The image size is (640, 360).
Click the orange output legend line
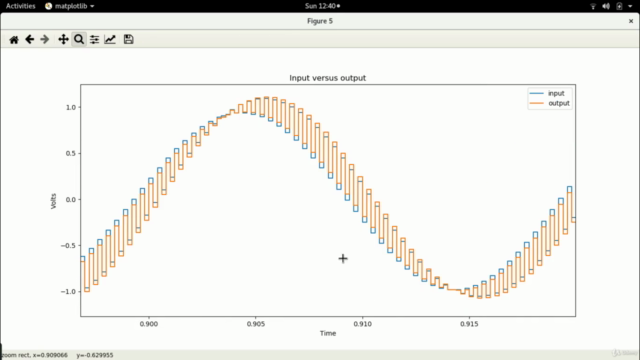click(536, 103)
